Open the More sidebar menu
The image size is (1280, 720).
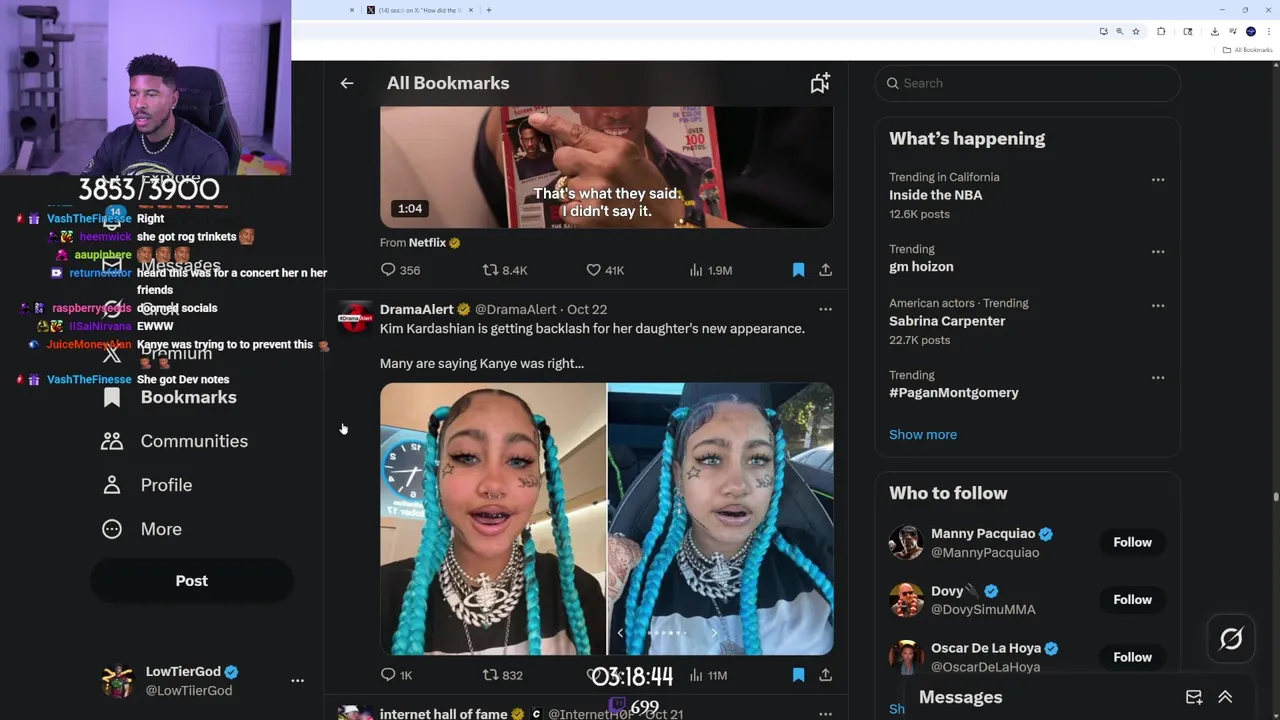pyautogui.click(x=143, y=529)
